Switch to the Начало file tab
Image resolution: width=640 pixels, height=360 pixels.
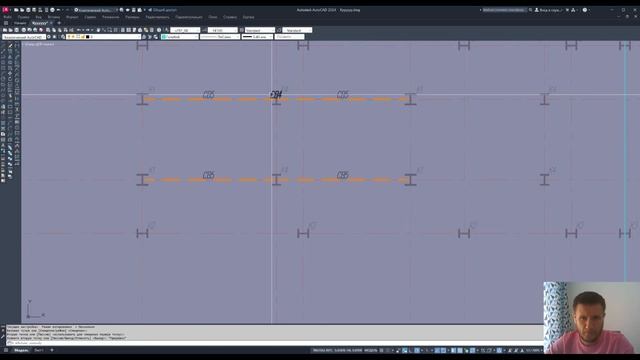(x=20, y=23)
